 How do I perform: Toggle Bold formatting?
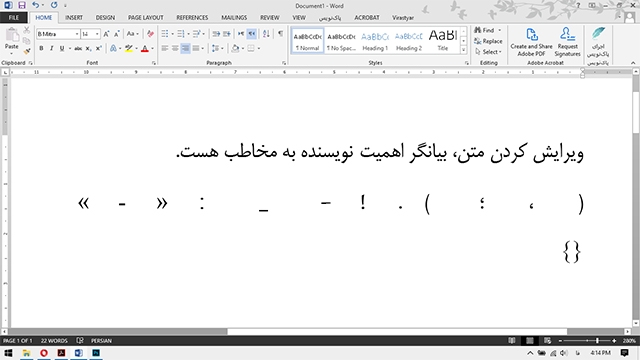pyautogui.click(x=41, y=49)
